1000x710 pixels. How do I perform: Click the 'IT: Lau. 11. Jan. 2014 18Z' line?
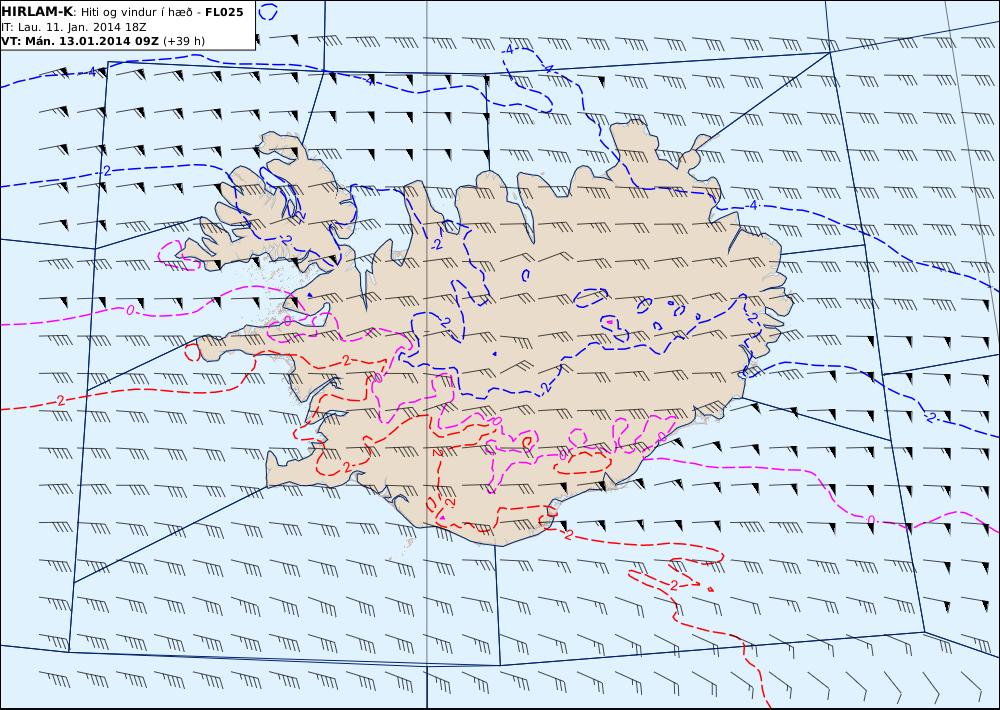(73, 27)
